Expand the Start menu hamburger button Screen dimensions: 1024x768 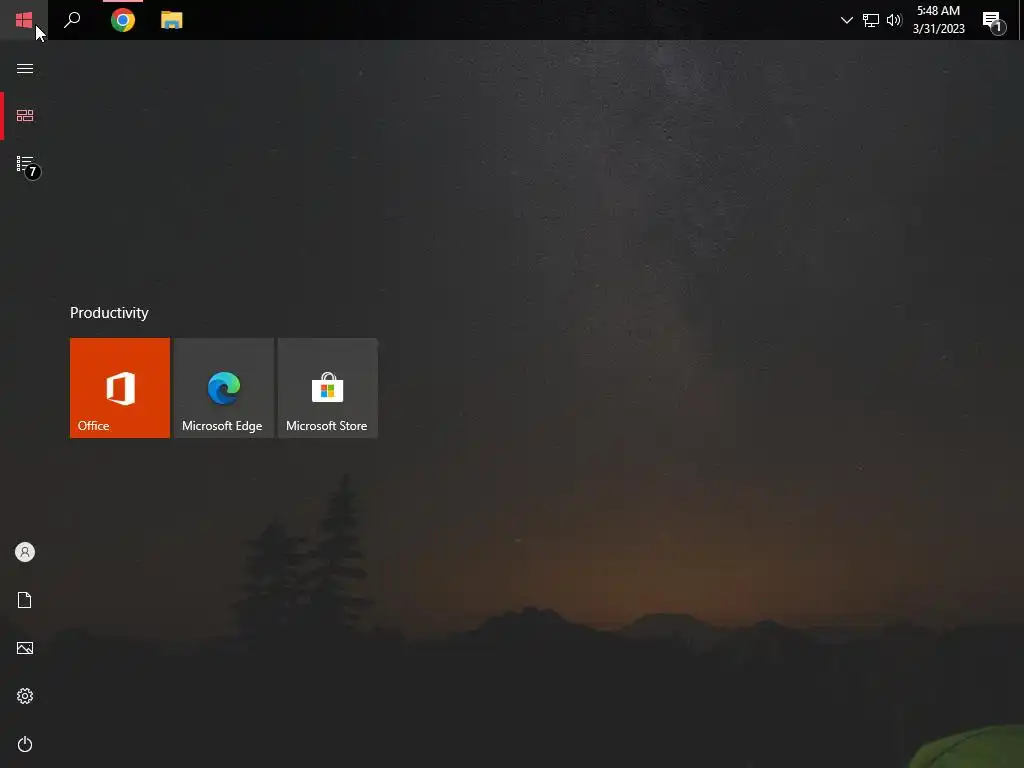pos(25,69)
